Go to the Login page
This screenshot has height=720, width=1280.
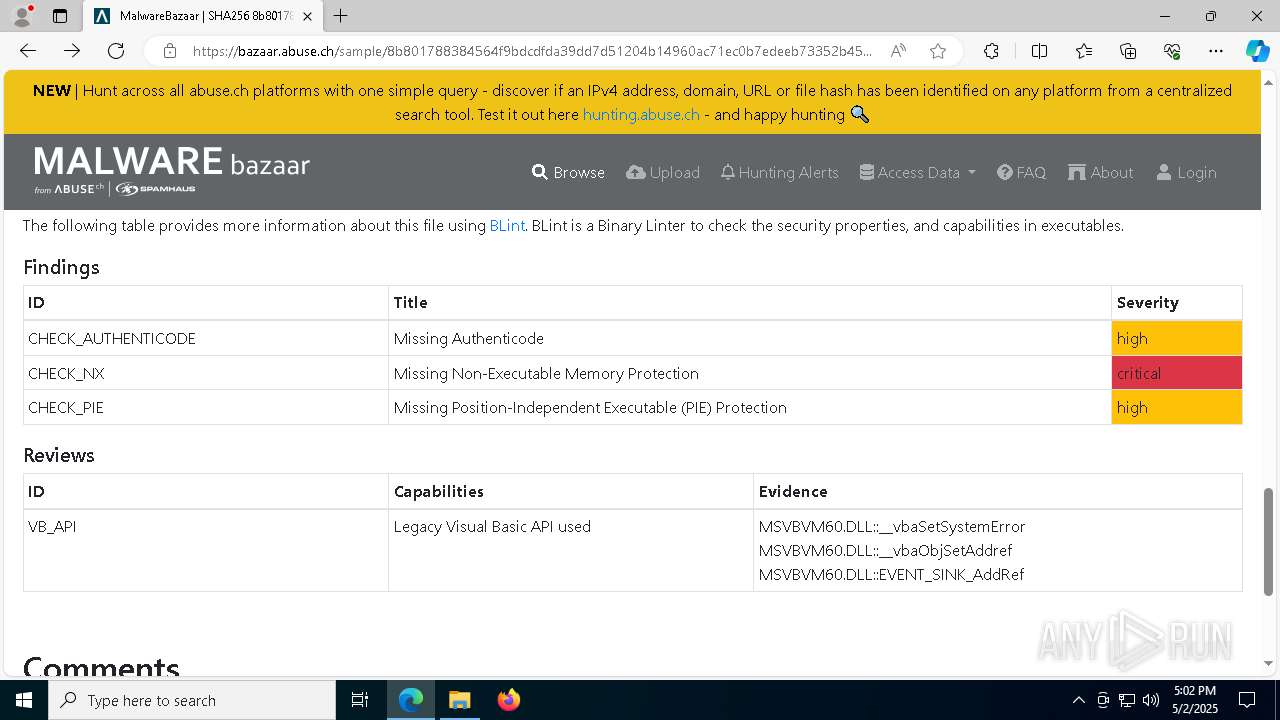pyautogui.click(x=1186, y=172)
